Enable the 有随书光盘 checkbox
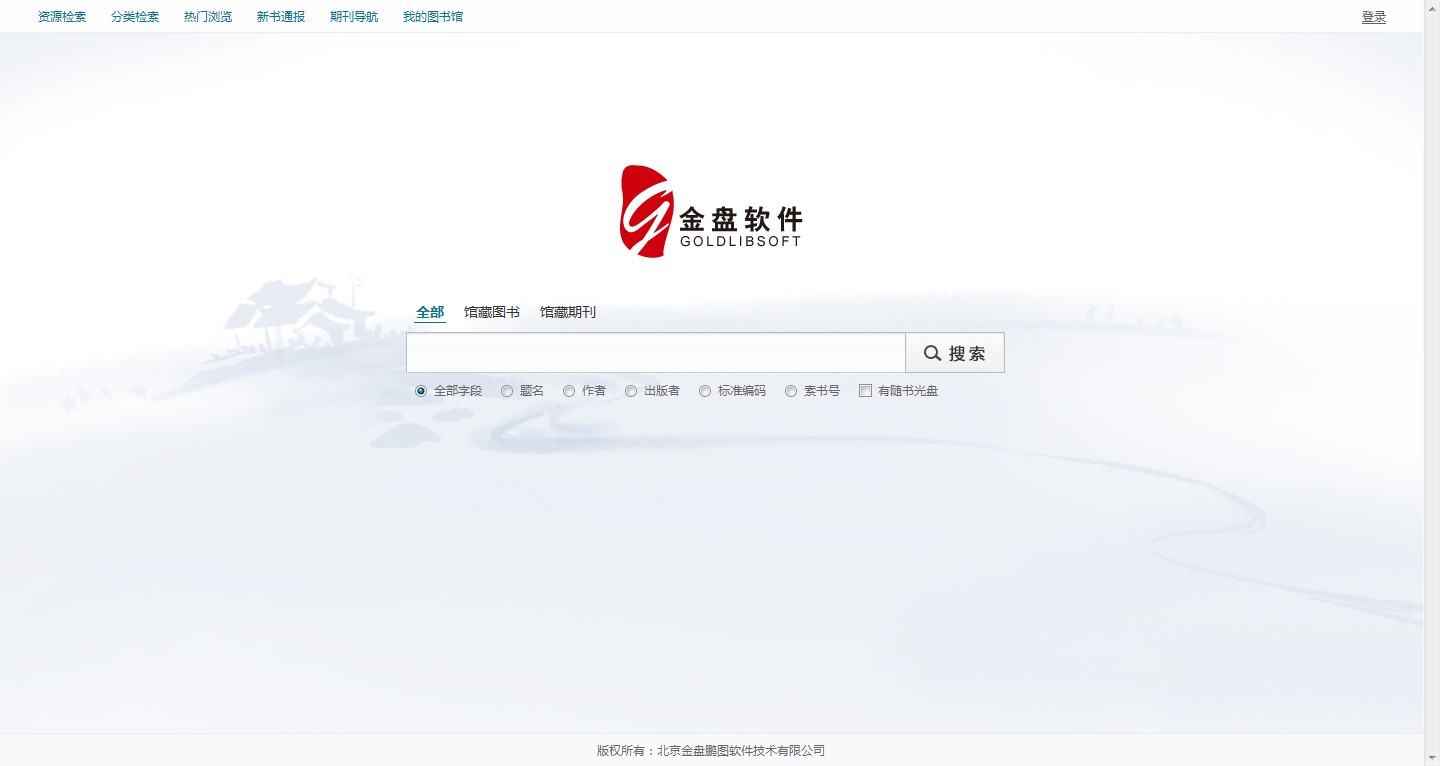 click(866, 391)
